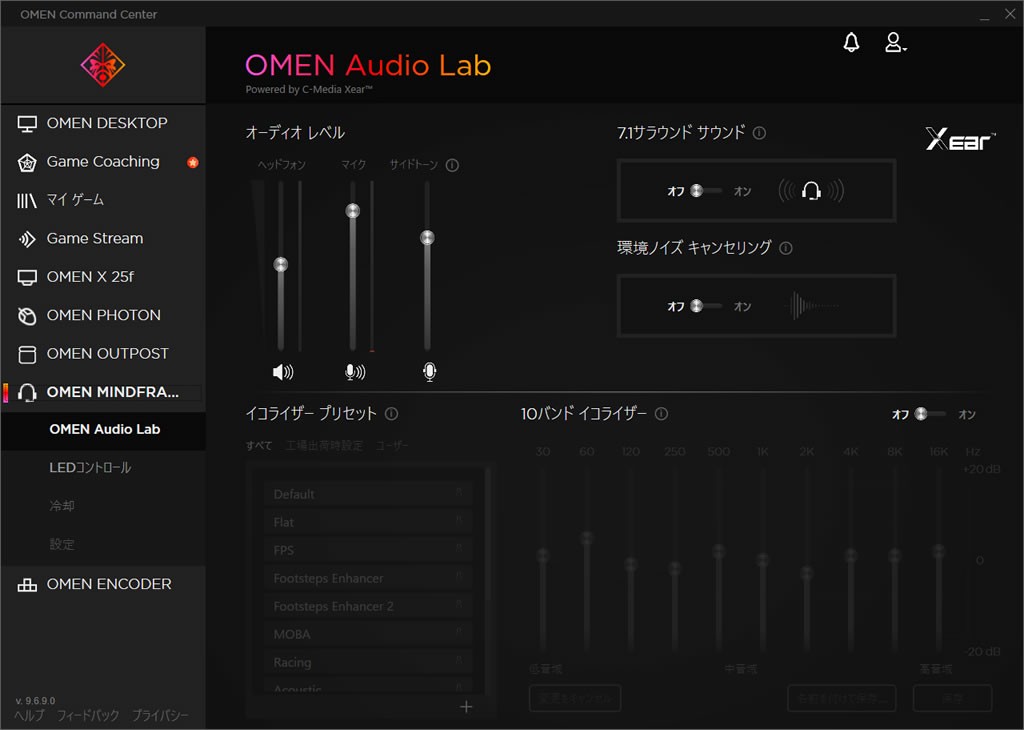Show 10バンド イコライザー info icon
Image resolution: width=1024 pixels, height=730 pixels.
661,413
